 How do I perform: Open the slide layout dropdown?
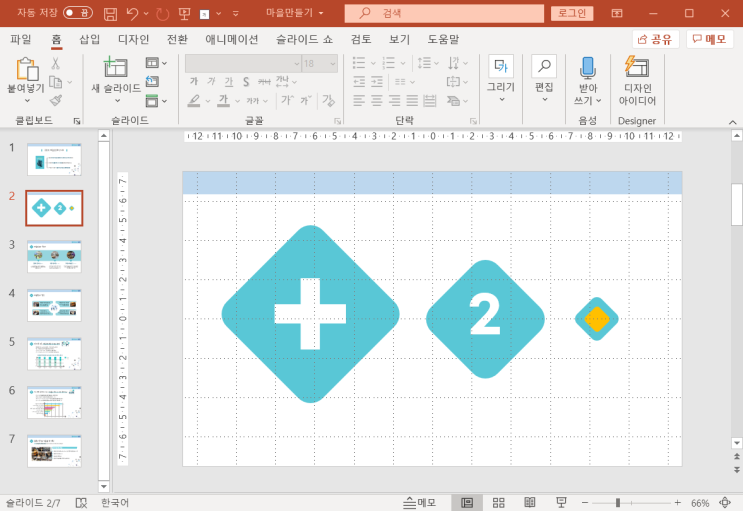pyautogui.click(x=156, y=63)
